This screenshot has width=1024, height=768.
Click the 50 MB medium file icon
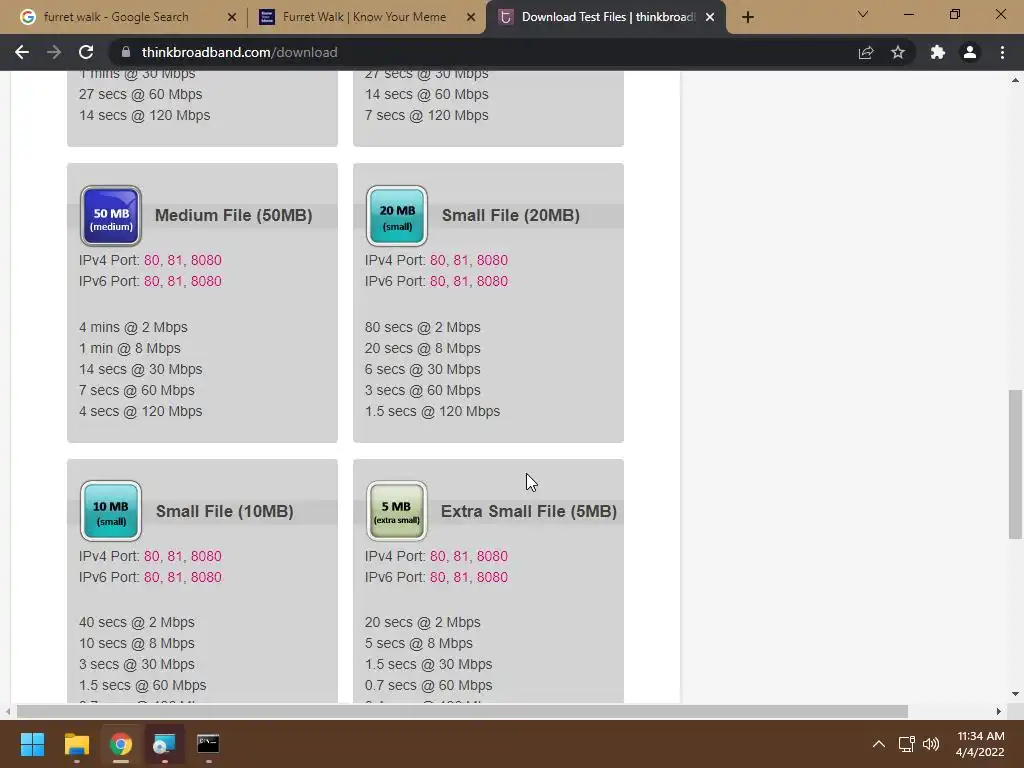(x=111, y=216)
